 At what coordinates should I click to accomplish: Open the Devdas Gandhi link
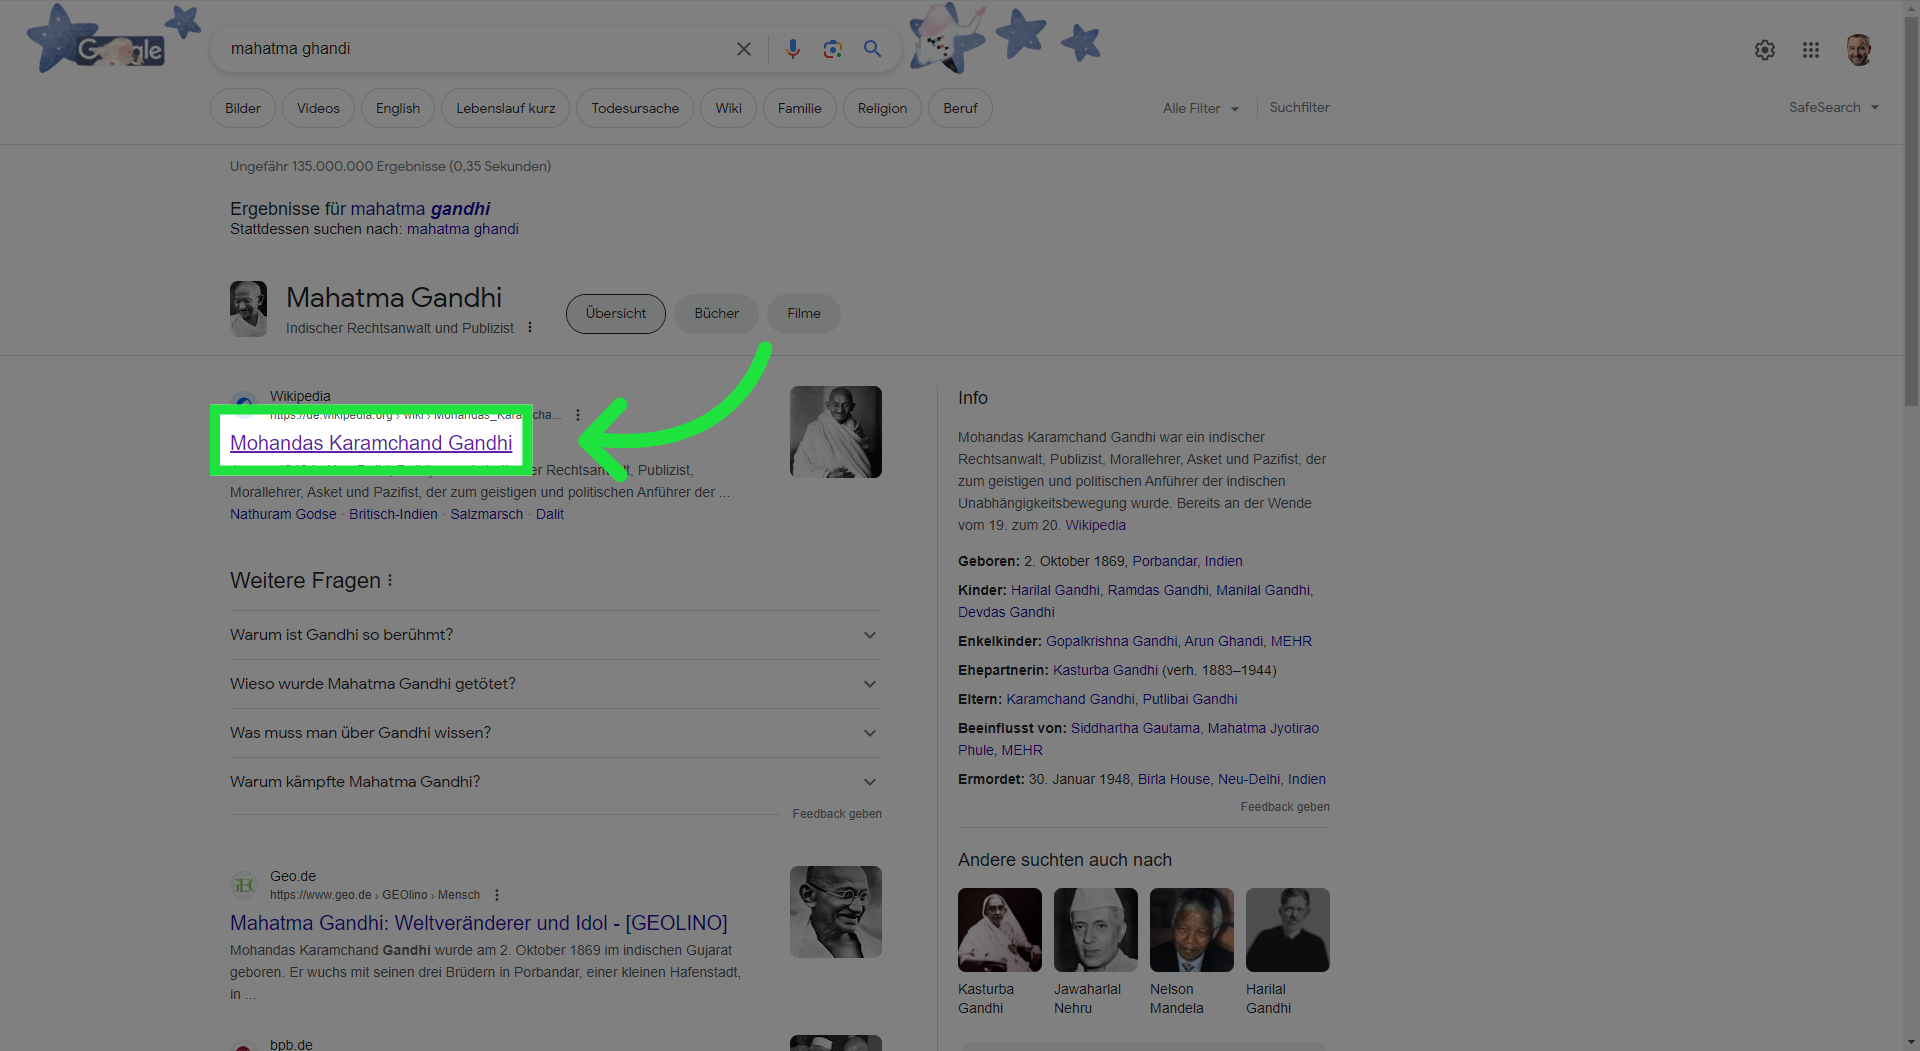pos(1006,612)
